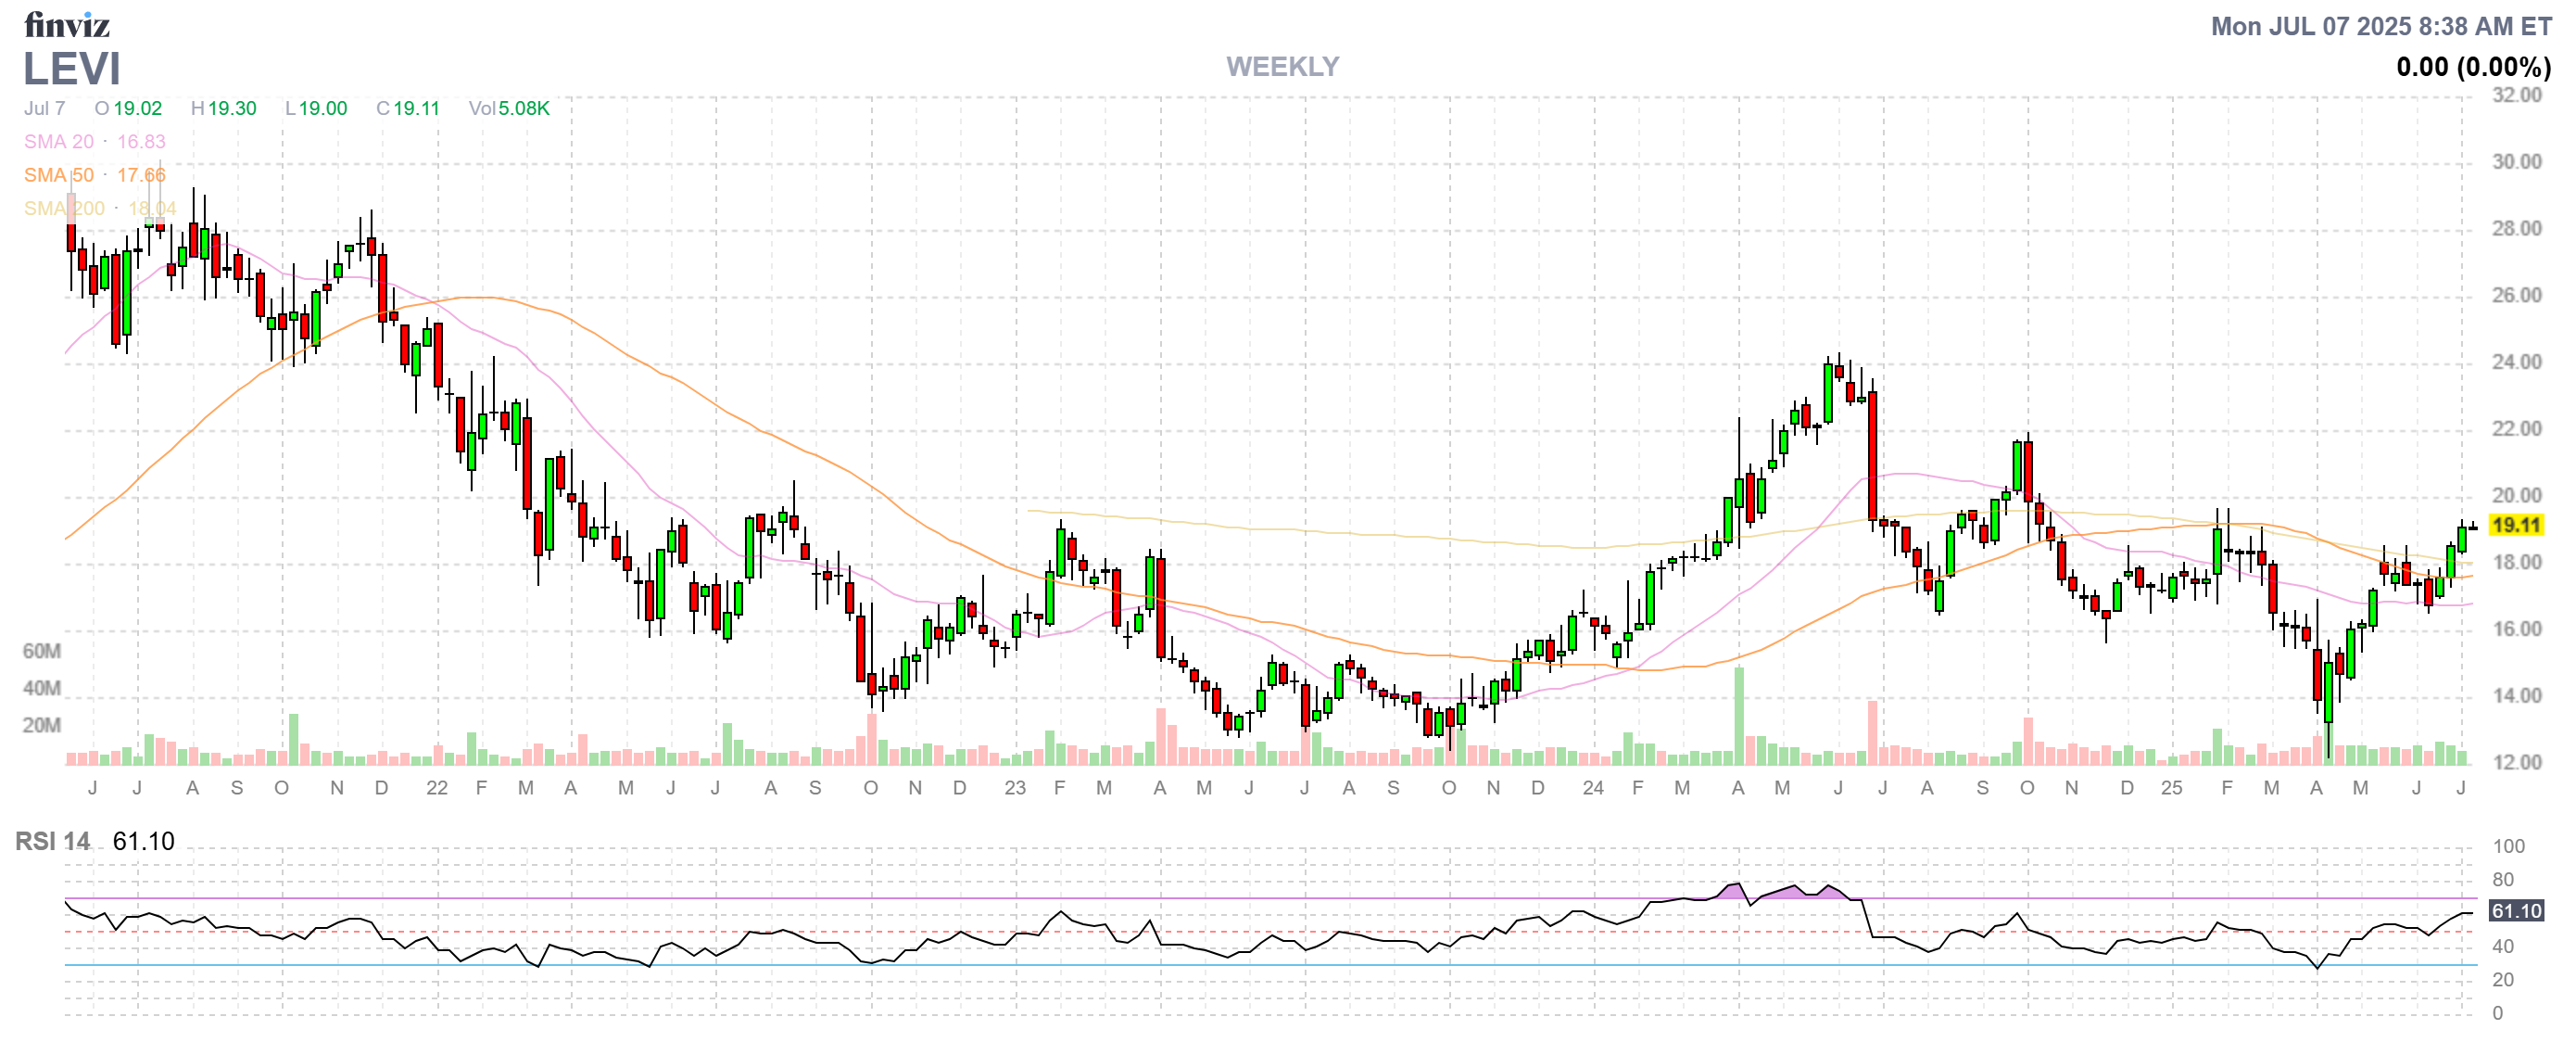The width and height of the screenshot is (2576, 1042).
Task: Click the 30.00 price axis label
Action: (2516, 162)
